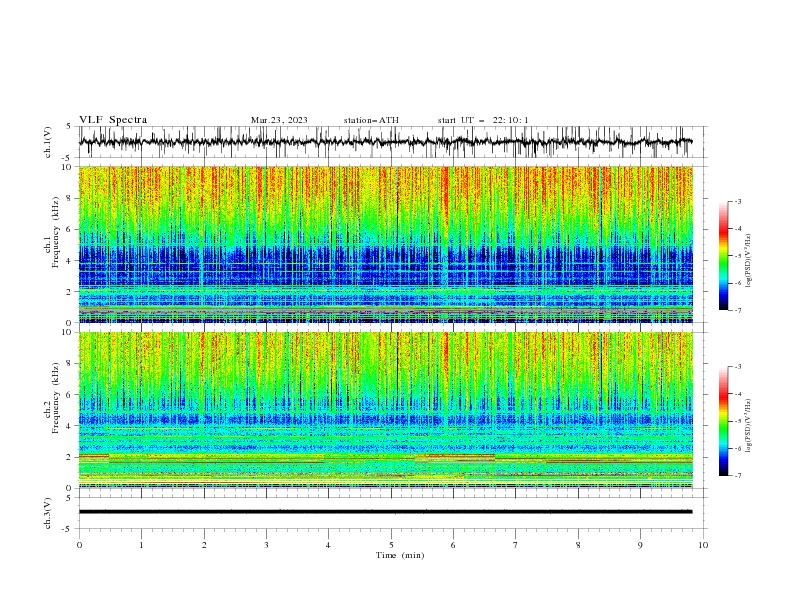
Task: Click the ch.1 voltage waveform trace
Action: [385, 142]
